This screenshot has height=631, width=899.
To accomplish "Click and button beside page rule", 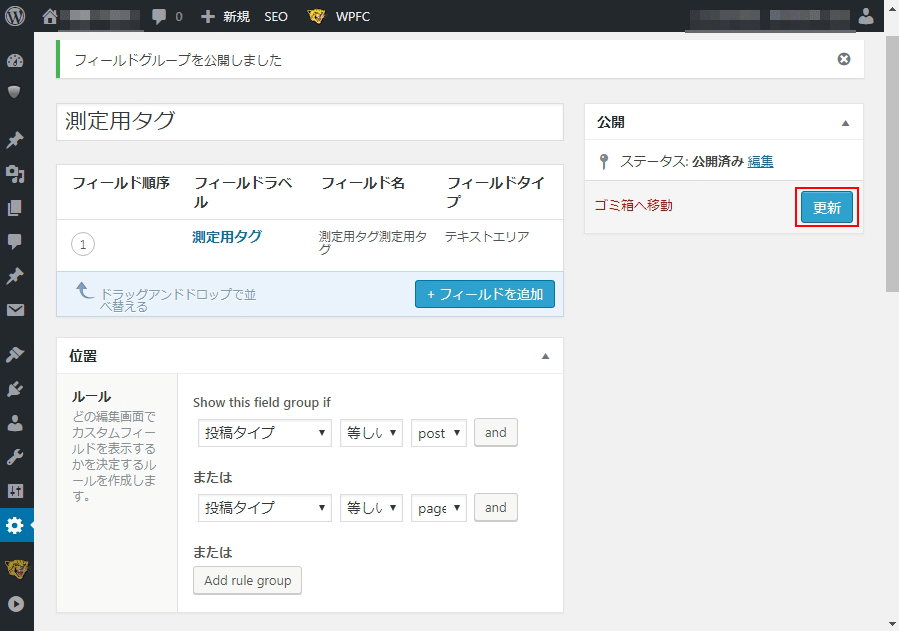I will pos(495,508).
